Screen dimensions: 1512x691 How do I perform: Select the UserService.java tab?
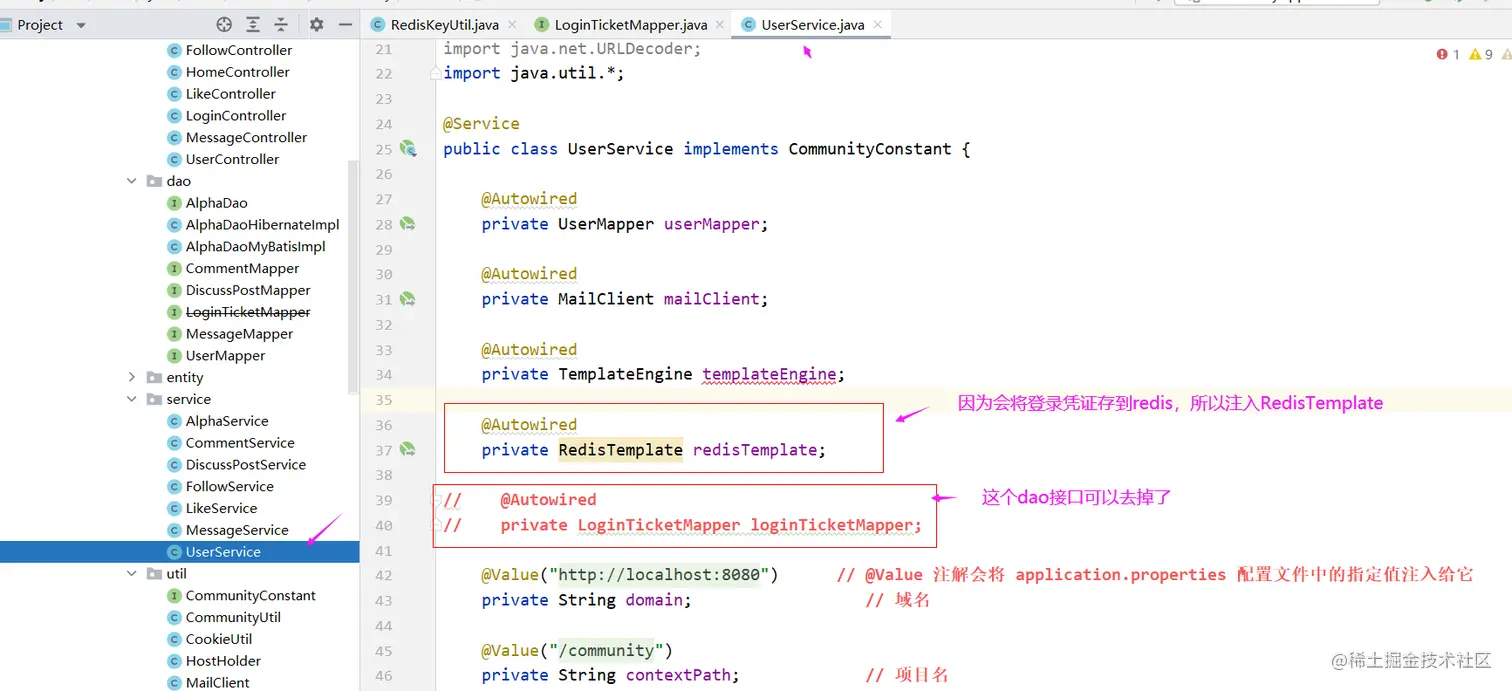pyautogui.click(x=812, y=25)
